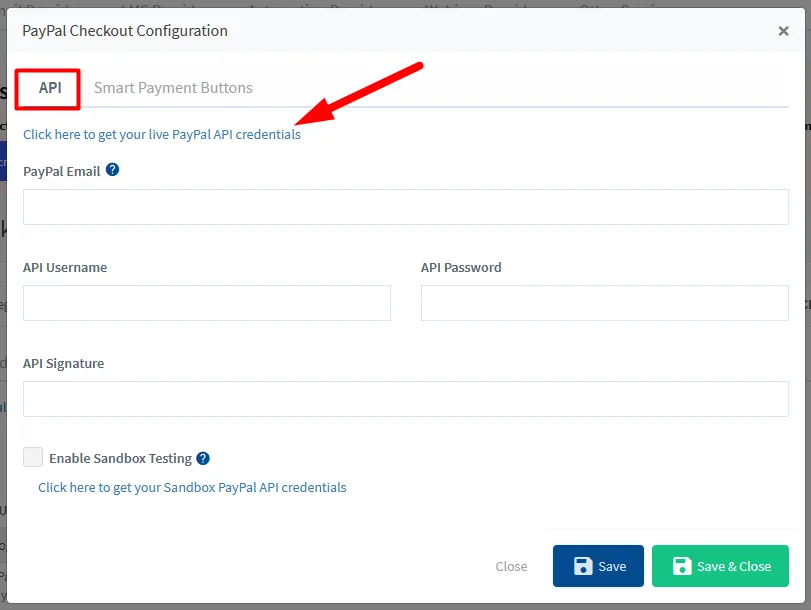Click the Enable Sandbox Testing label

tap(121, 459)
